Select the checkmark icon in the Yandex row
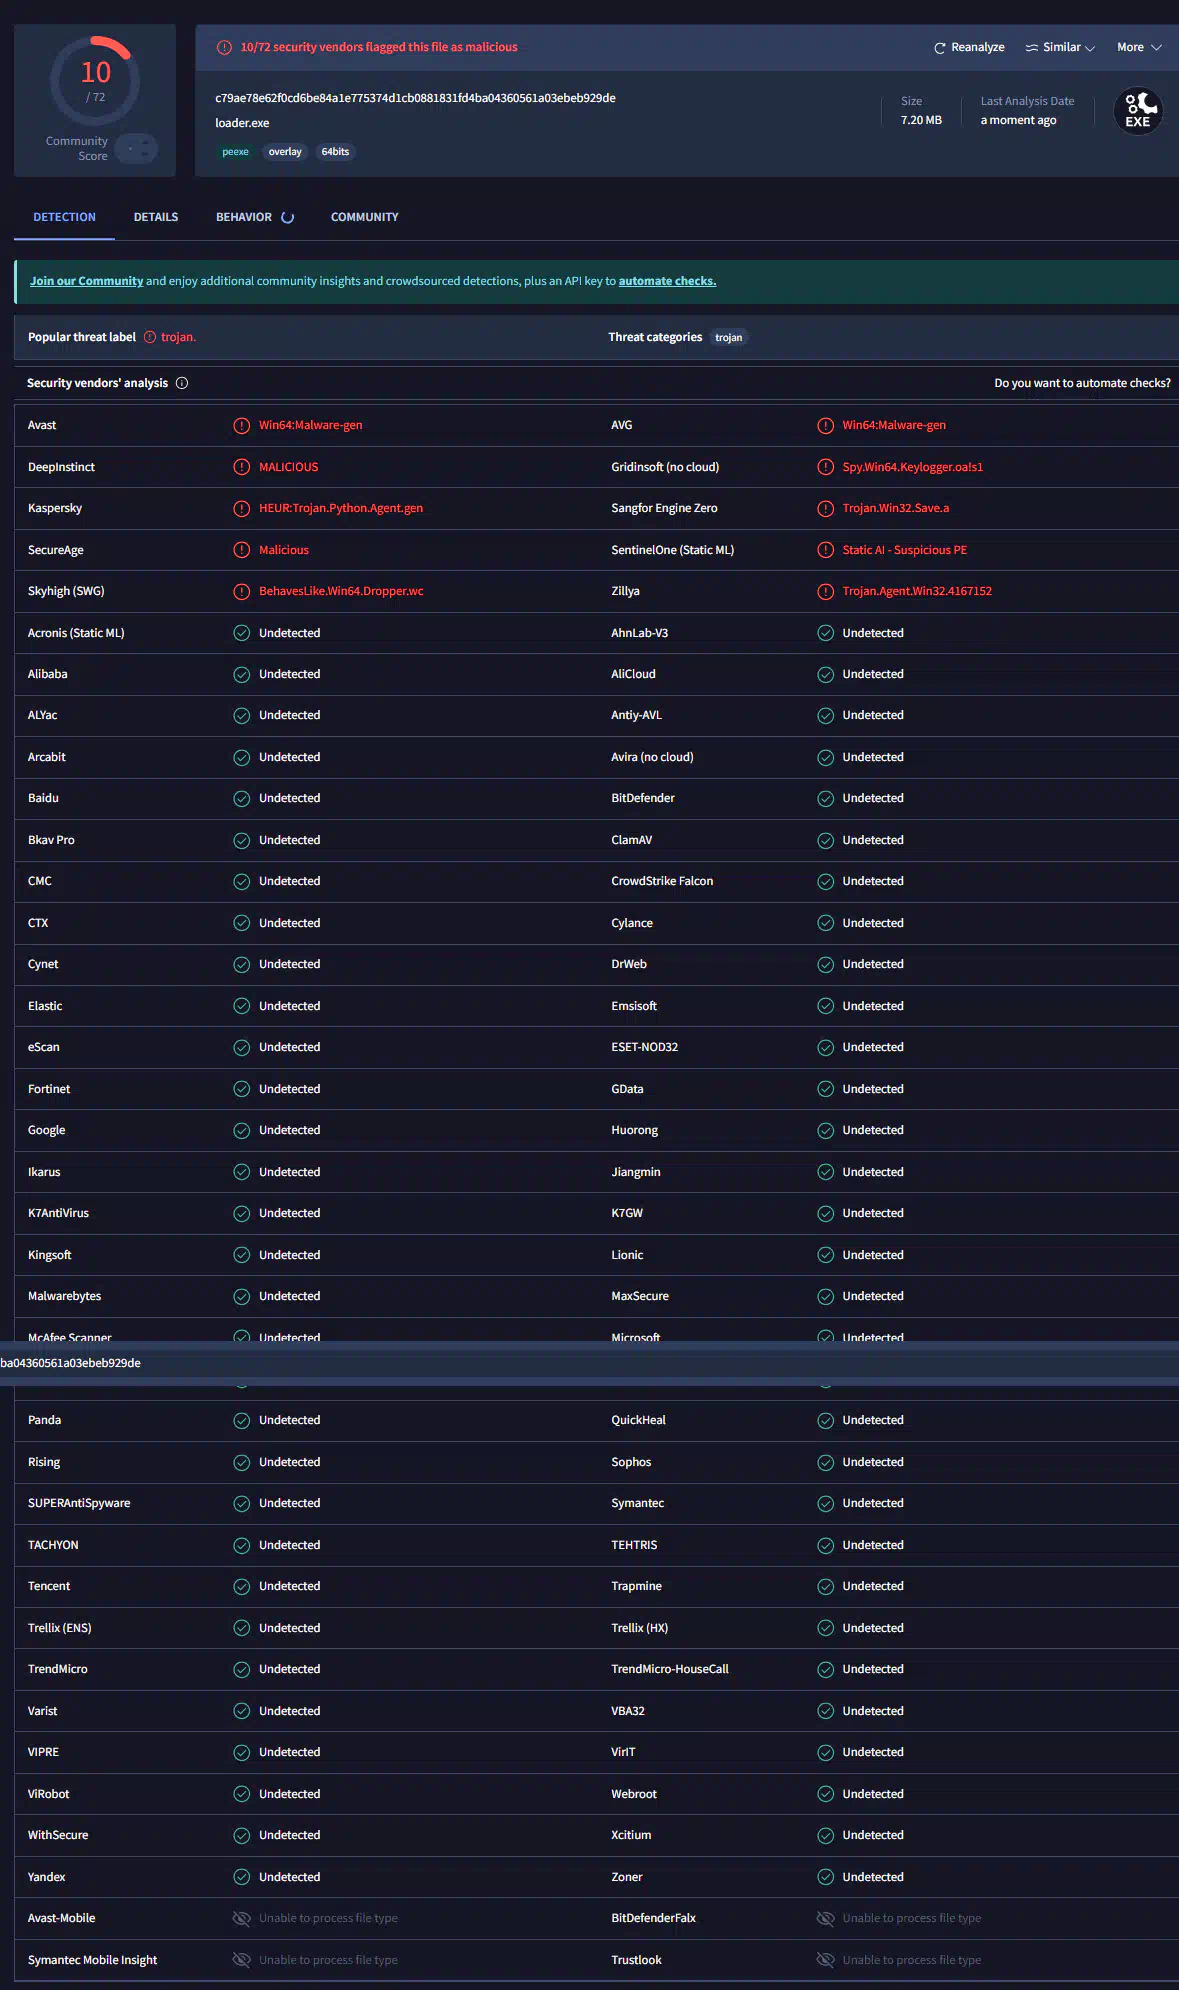The width and height of the screenshot is (1179, 1990). coord(241,1877)
